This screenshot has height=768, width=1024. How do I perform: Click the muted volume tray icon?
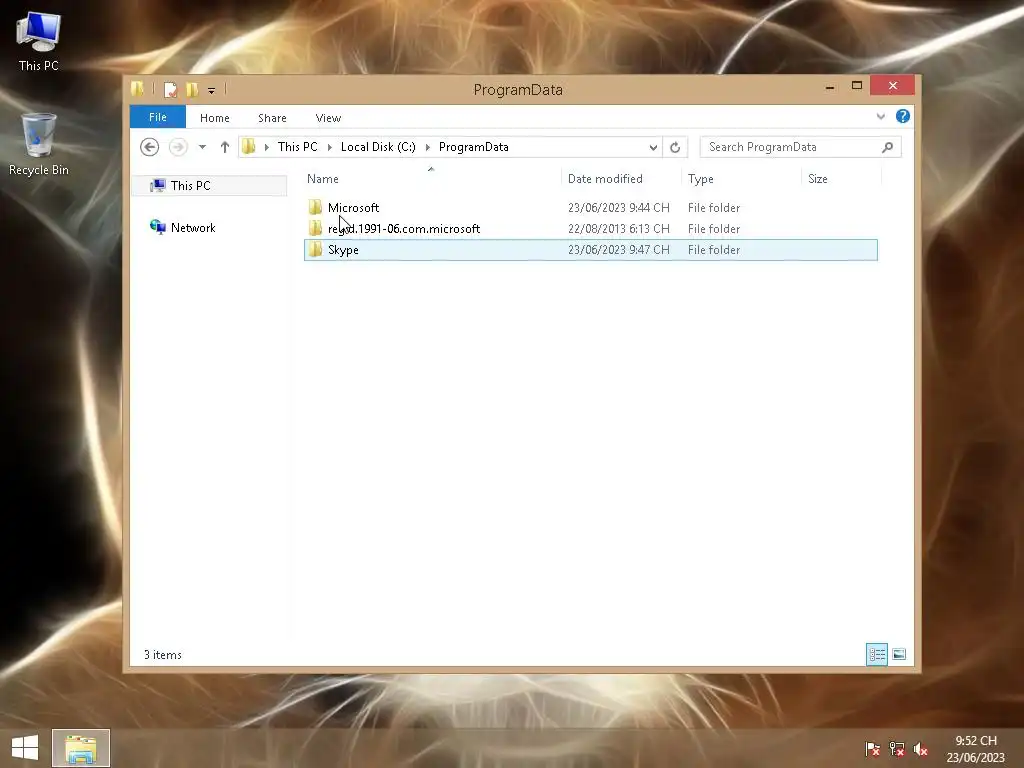[921, 749]
